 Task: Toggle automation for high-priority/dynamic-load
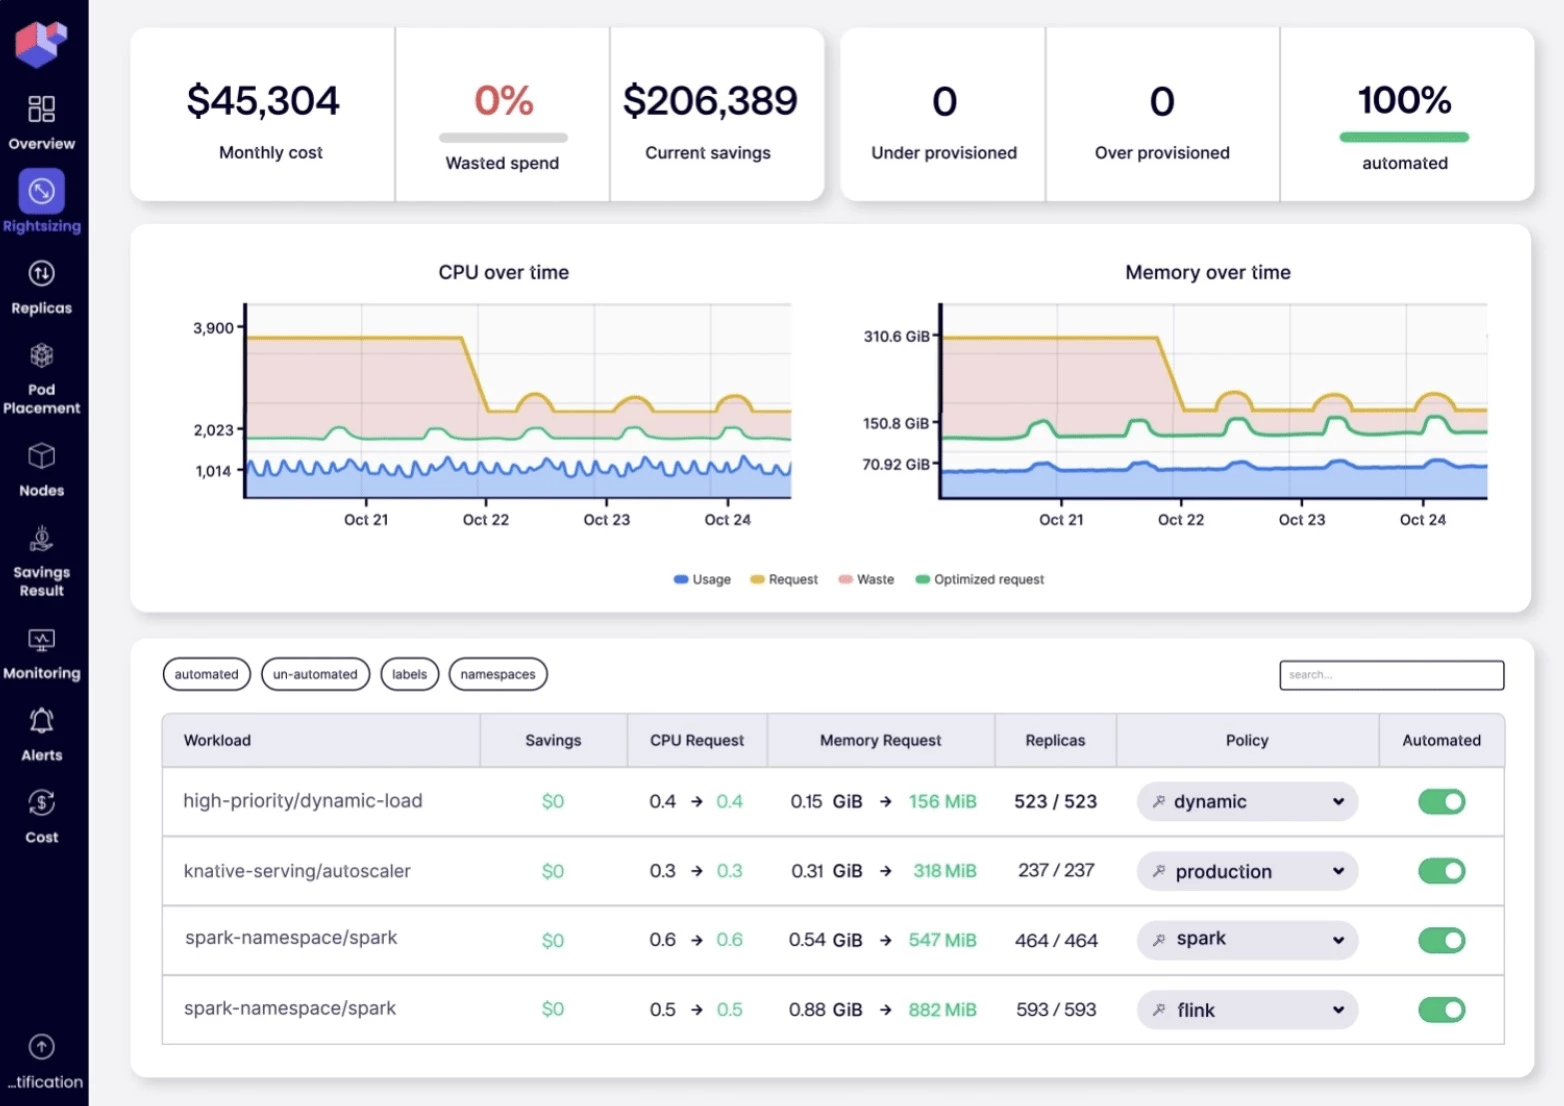[x=1441, y=801]
